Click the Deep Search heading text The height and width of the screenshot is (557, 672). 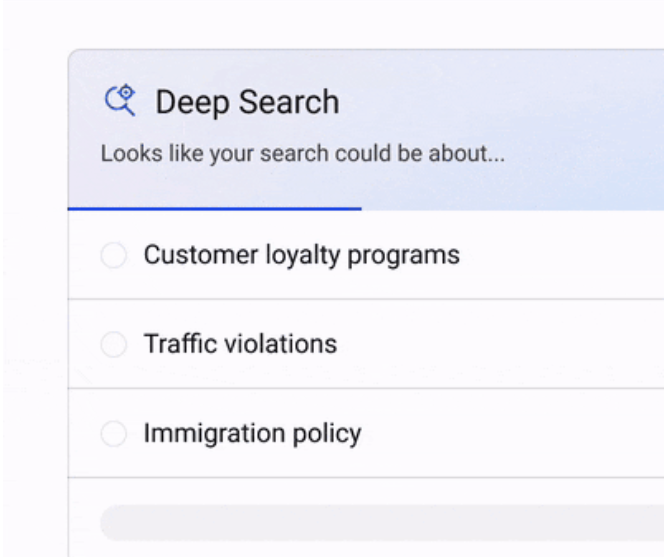247,102
